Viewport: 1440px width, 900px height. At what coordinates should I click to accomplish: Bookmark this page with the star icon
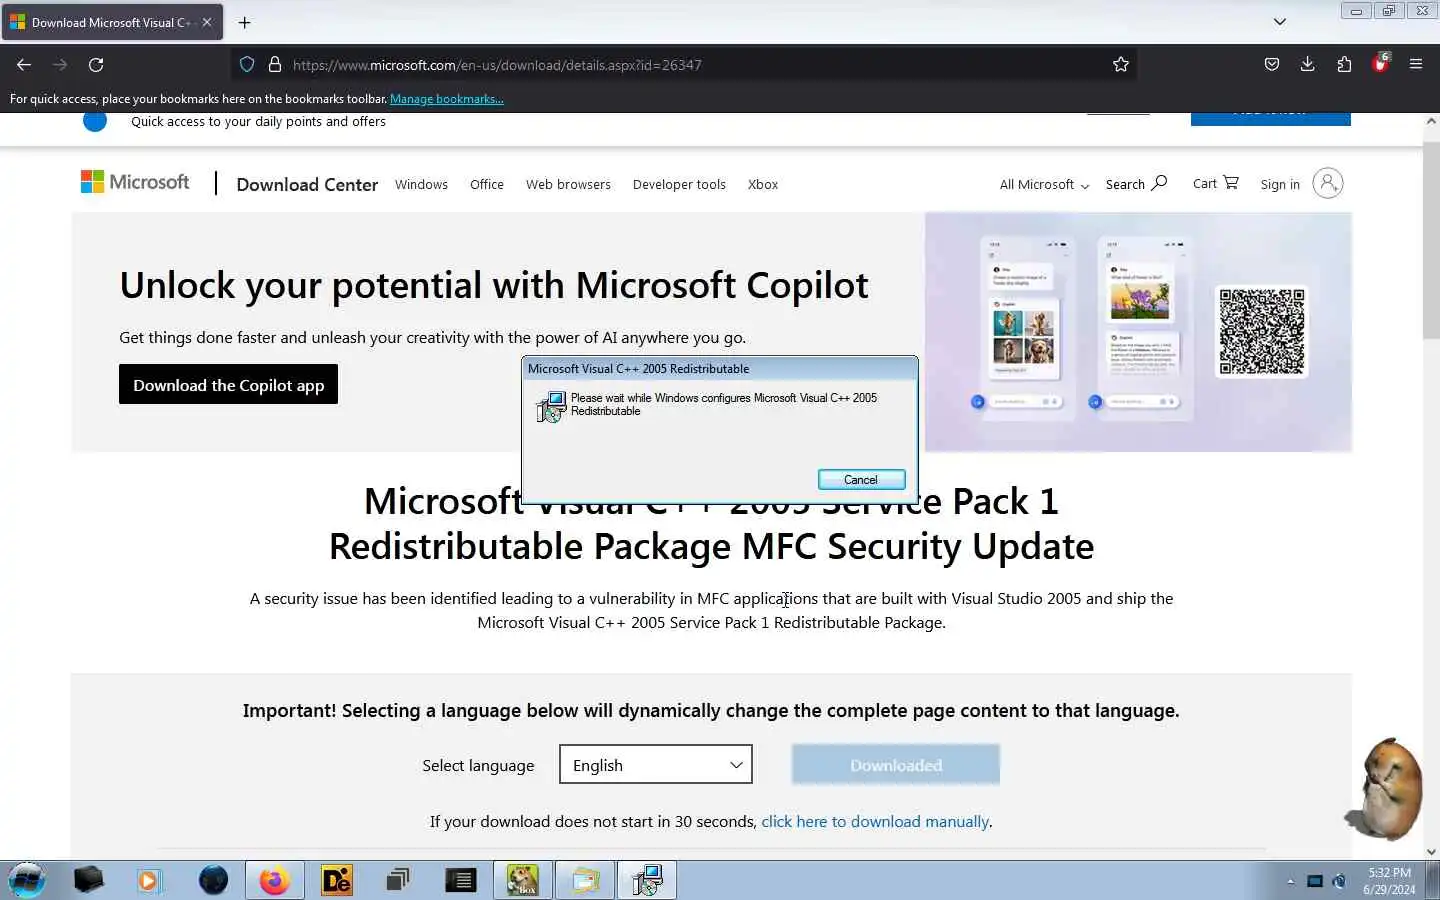coord(1121,64)
